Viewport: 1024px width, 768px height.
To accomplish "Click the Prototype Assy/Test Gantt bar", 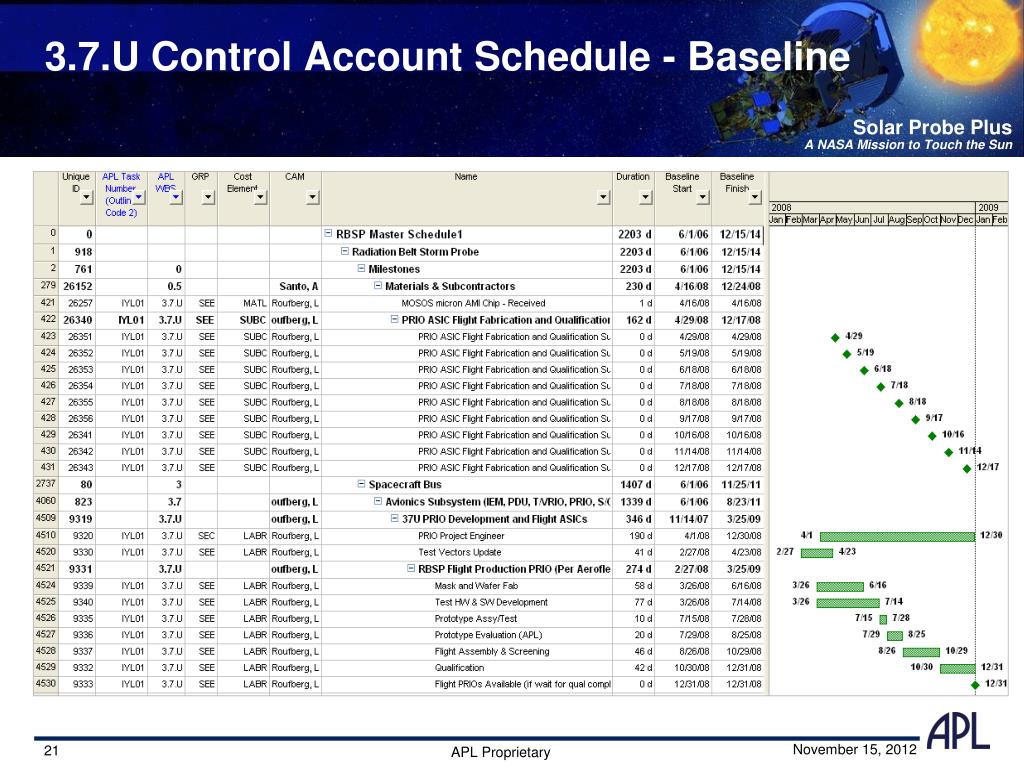I will pos(883,619).
